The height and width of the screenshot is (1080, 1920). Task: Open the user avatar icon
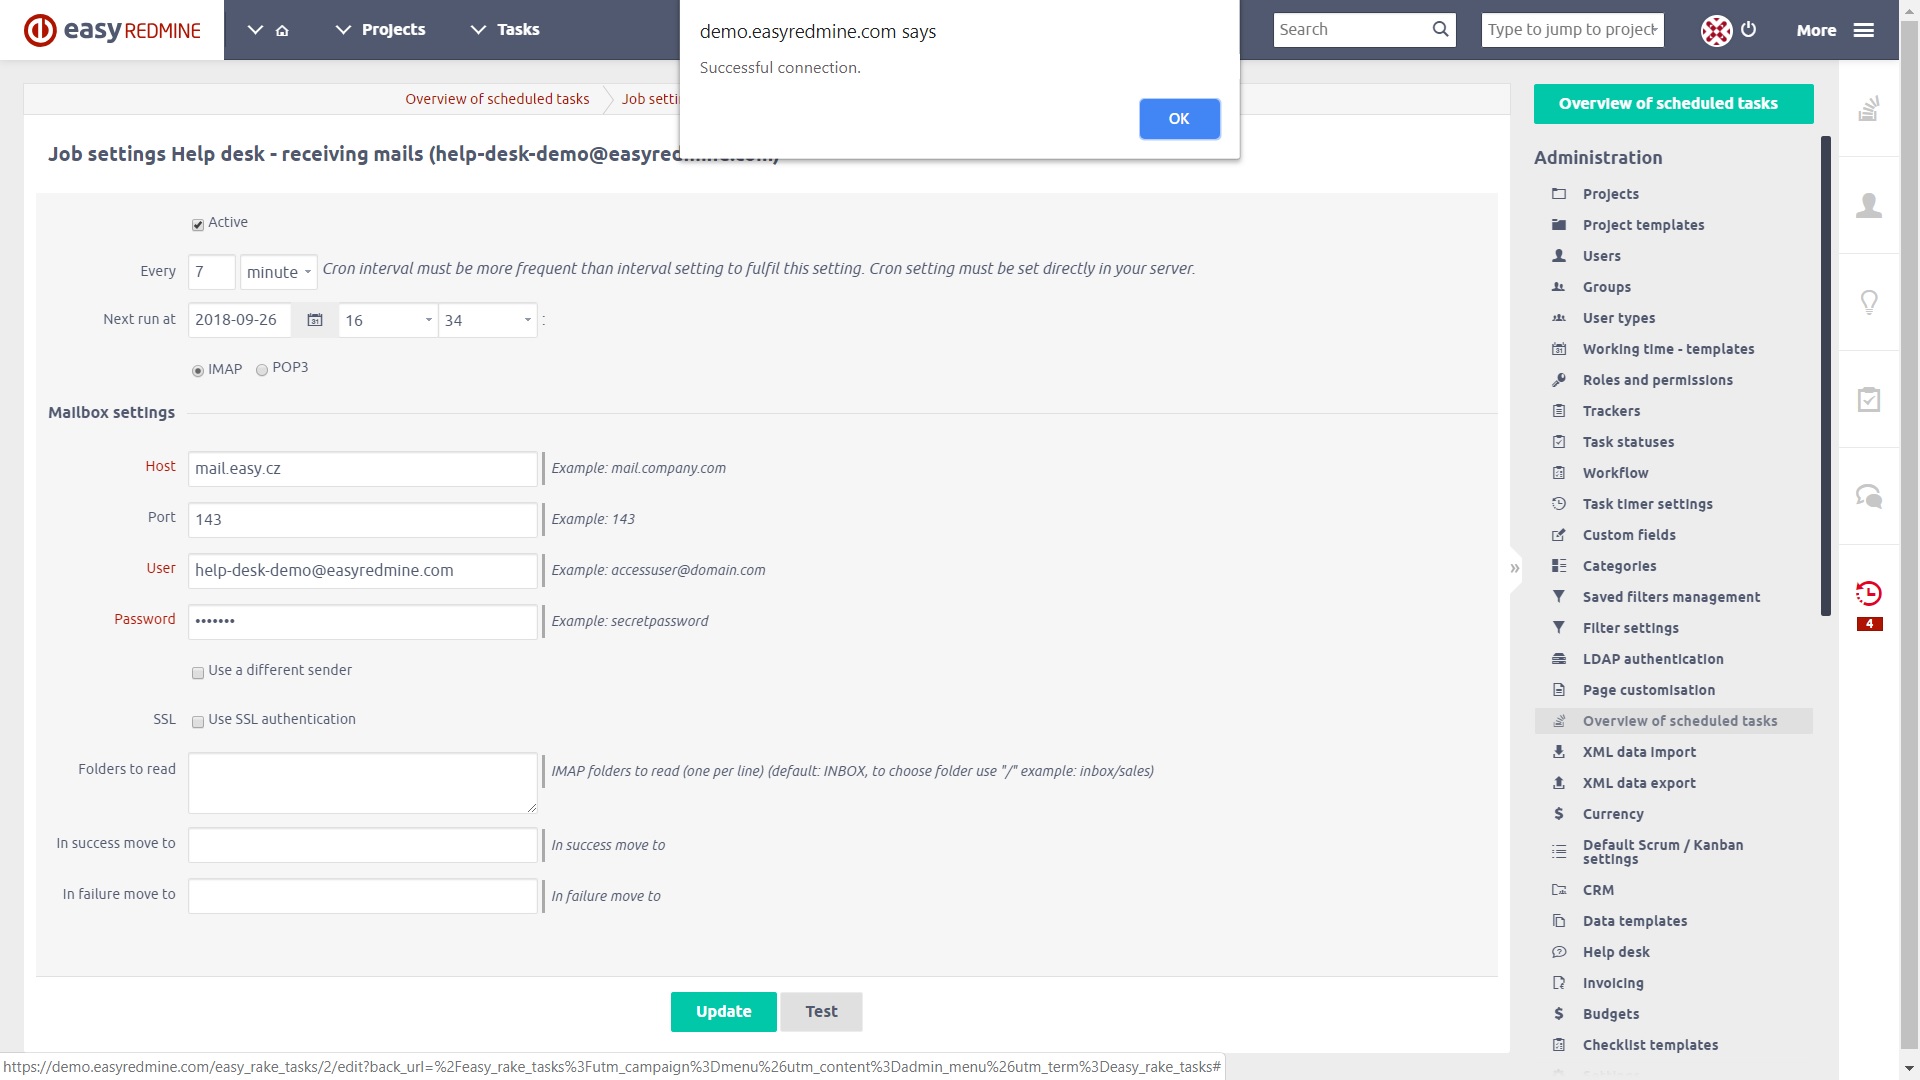tap(1716, 30)
